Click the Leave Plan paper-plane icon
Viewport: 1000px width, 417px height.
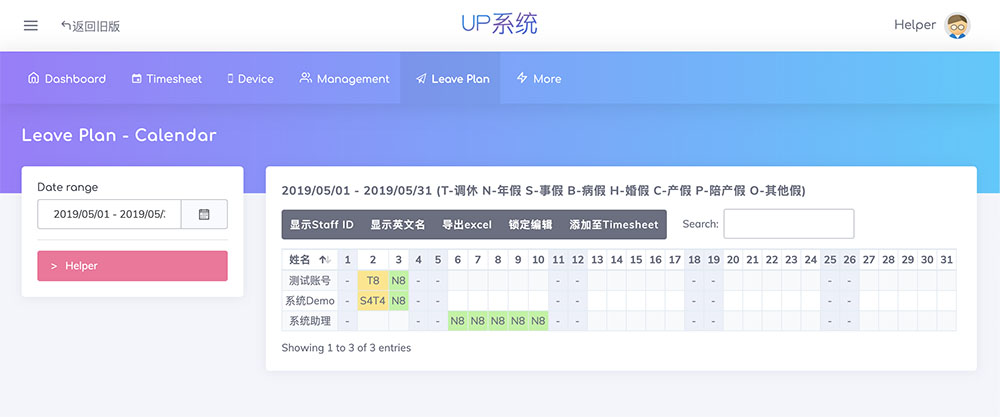pyautogui.click(x=421, y=79)
